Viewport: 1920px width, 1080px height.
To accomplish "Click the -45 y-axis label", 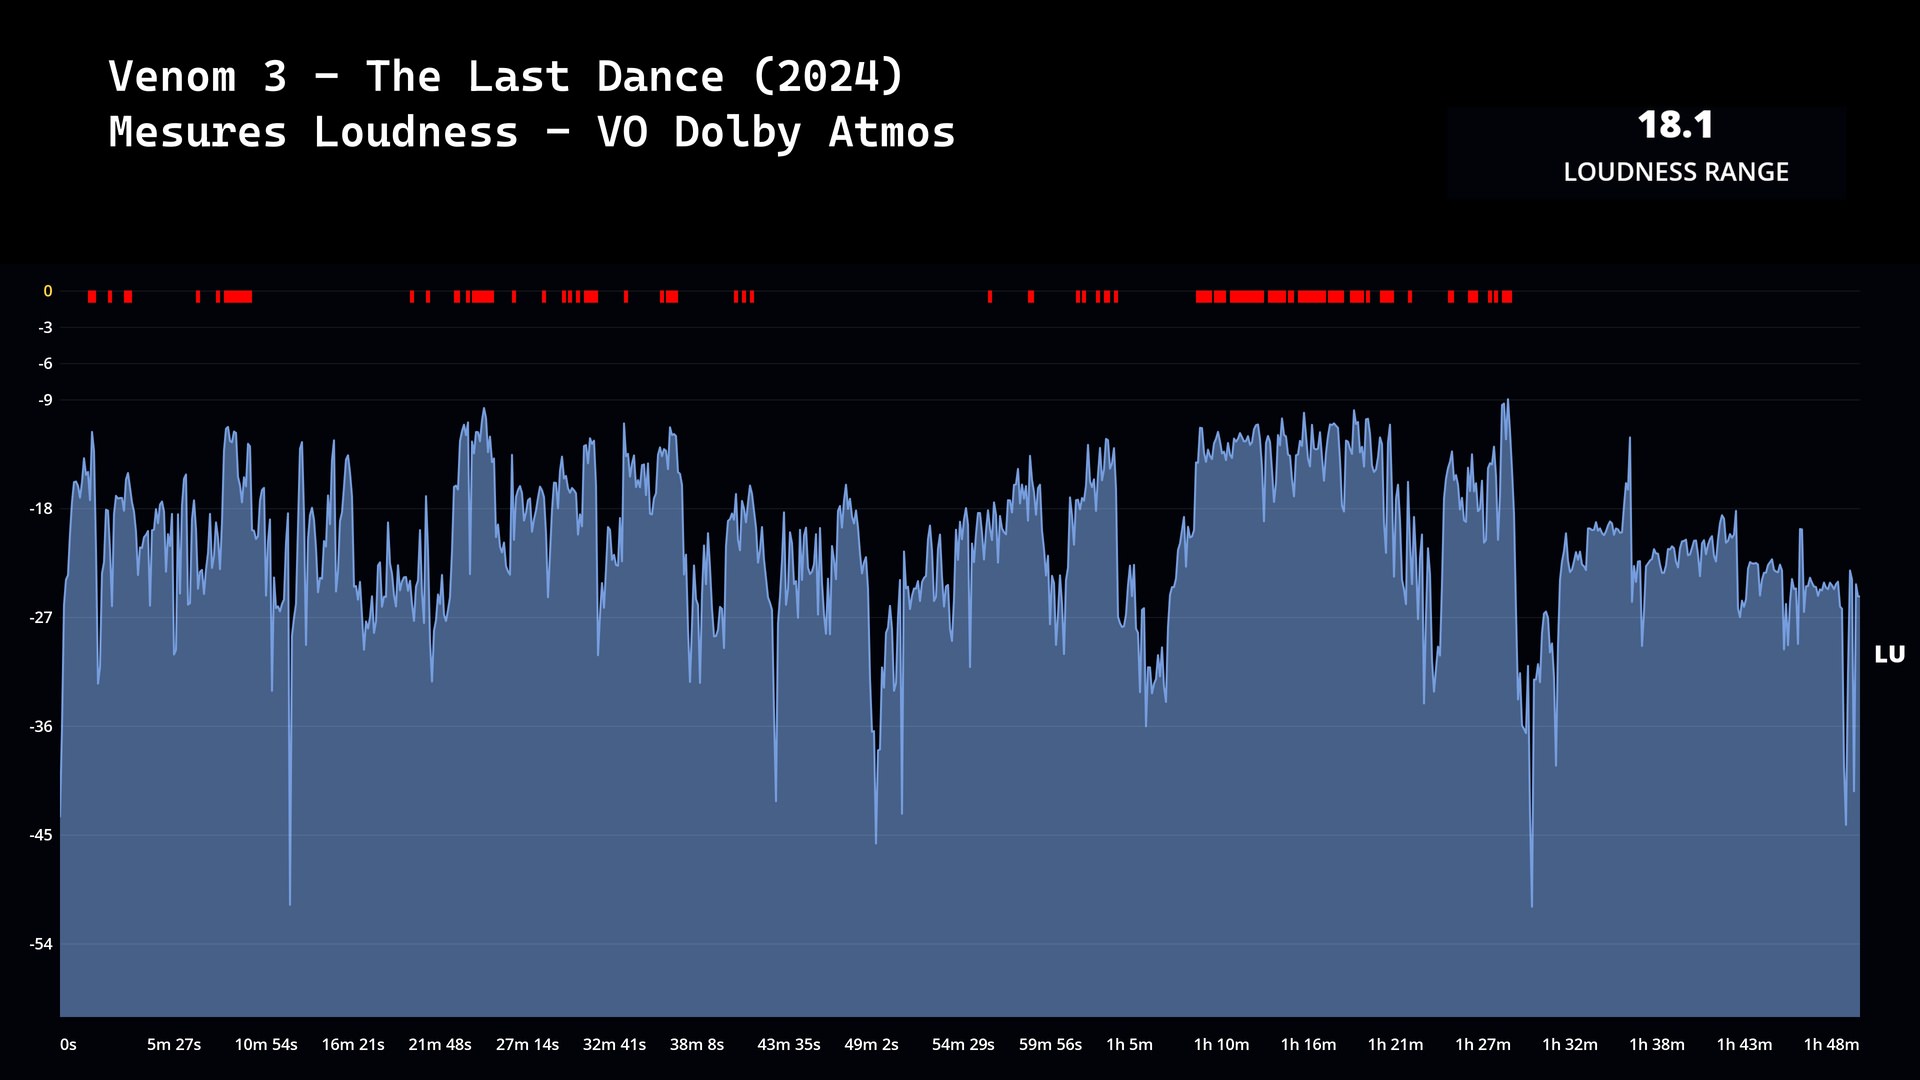I will pos(42,835).
